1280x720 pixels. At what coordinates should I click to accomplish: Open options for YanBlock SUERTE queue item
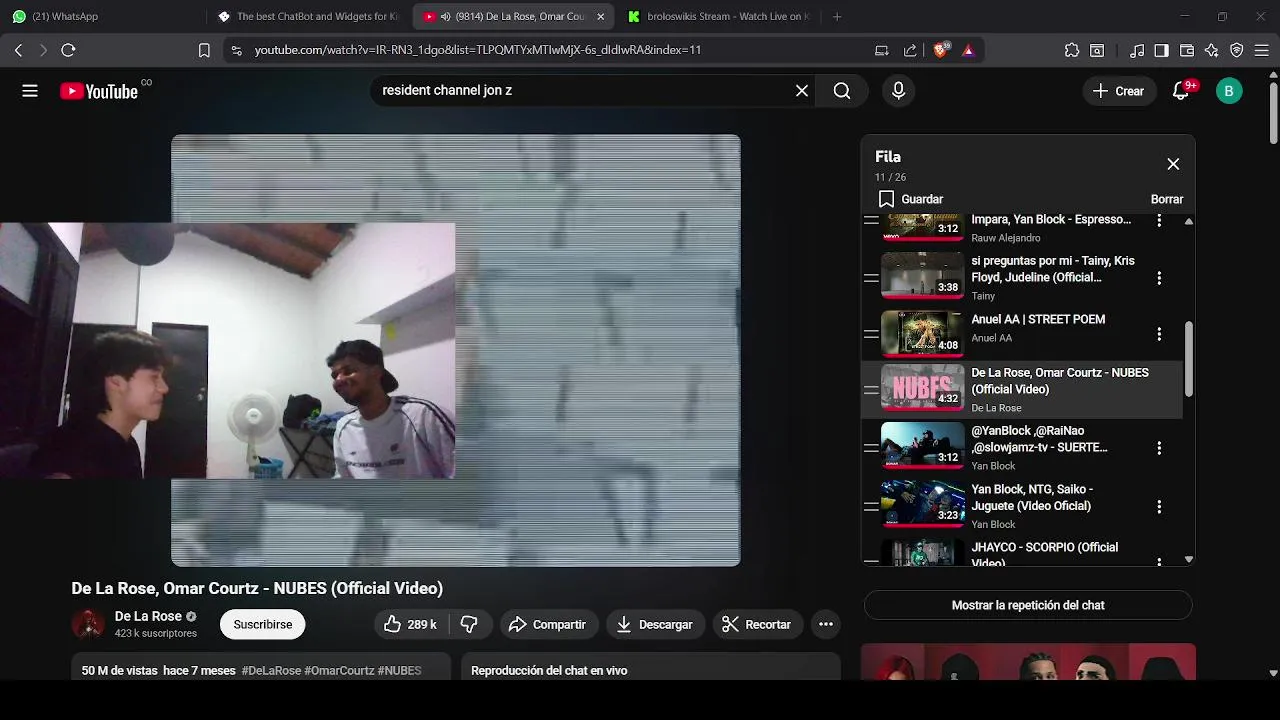pos(1159,448)
